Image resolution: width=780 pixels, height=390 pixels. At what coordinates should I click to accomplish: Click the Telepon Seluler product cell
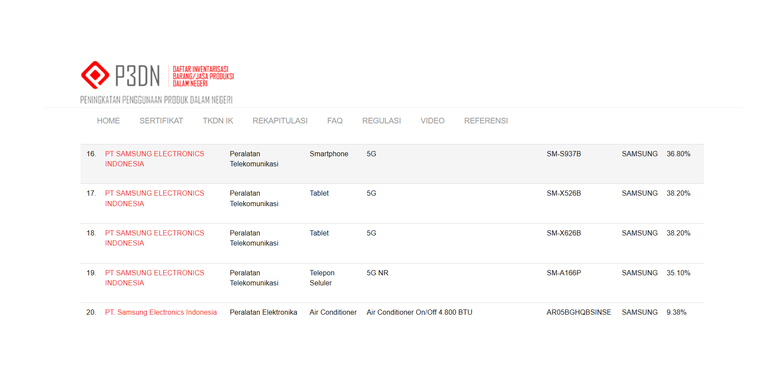322,278
